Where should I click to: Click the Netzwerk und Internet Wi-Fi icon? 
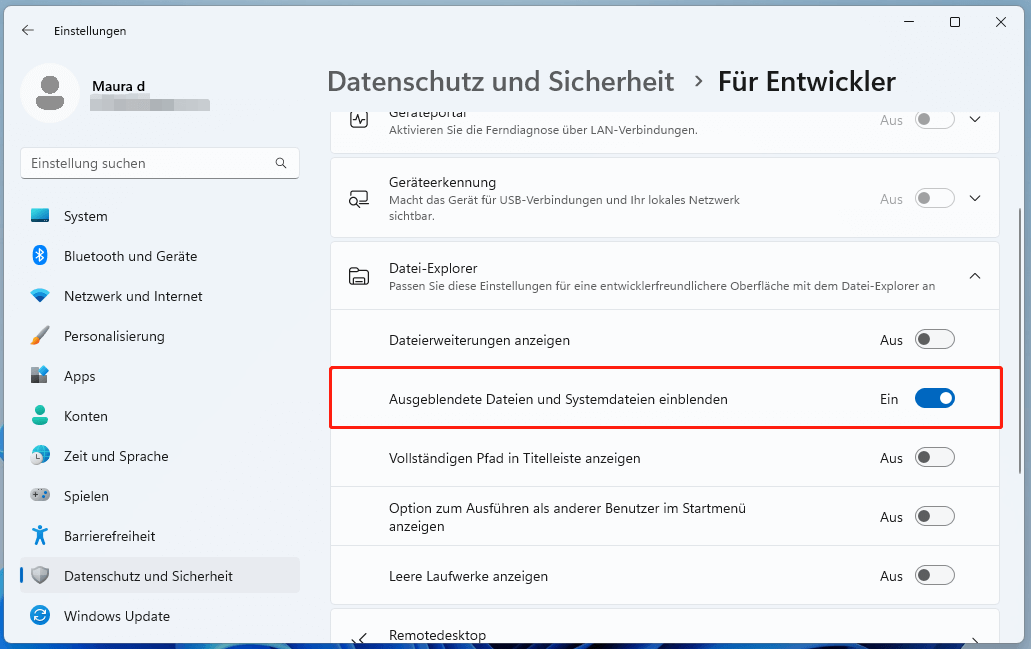click(40, 296)
